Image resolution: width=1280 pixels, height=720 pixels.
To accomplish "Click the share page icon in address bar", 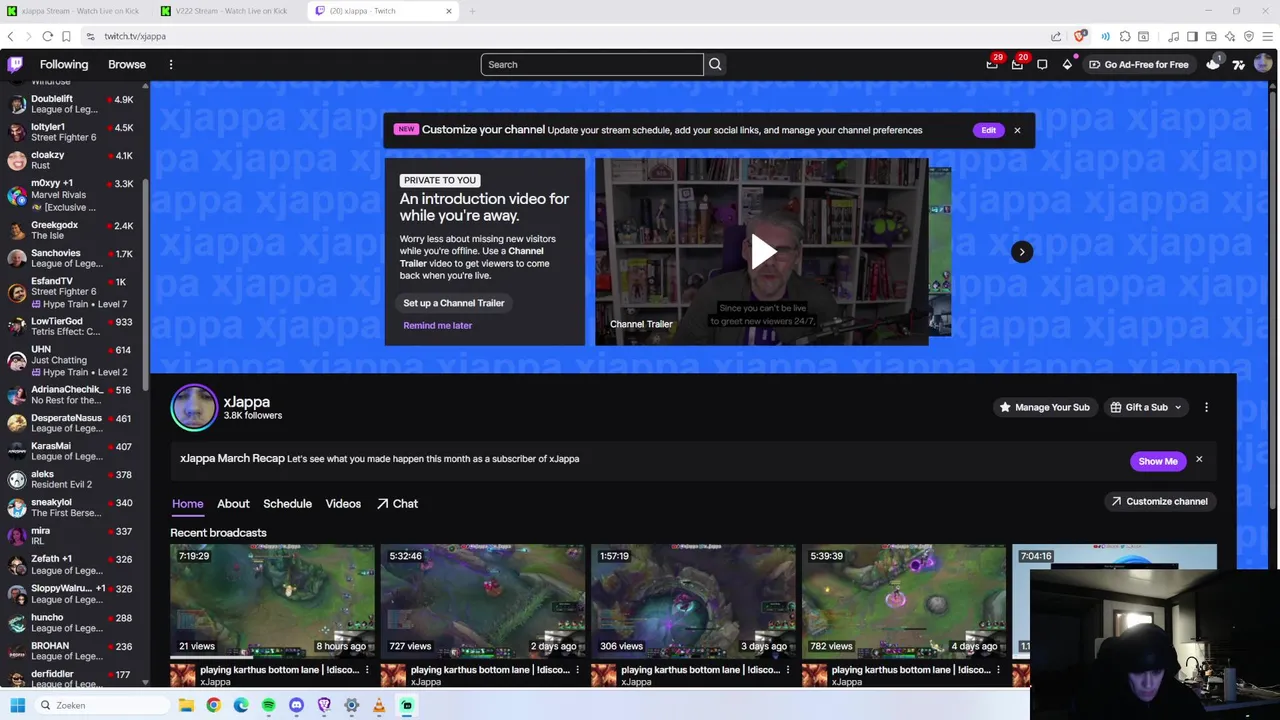I will click(1056, 36).
